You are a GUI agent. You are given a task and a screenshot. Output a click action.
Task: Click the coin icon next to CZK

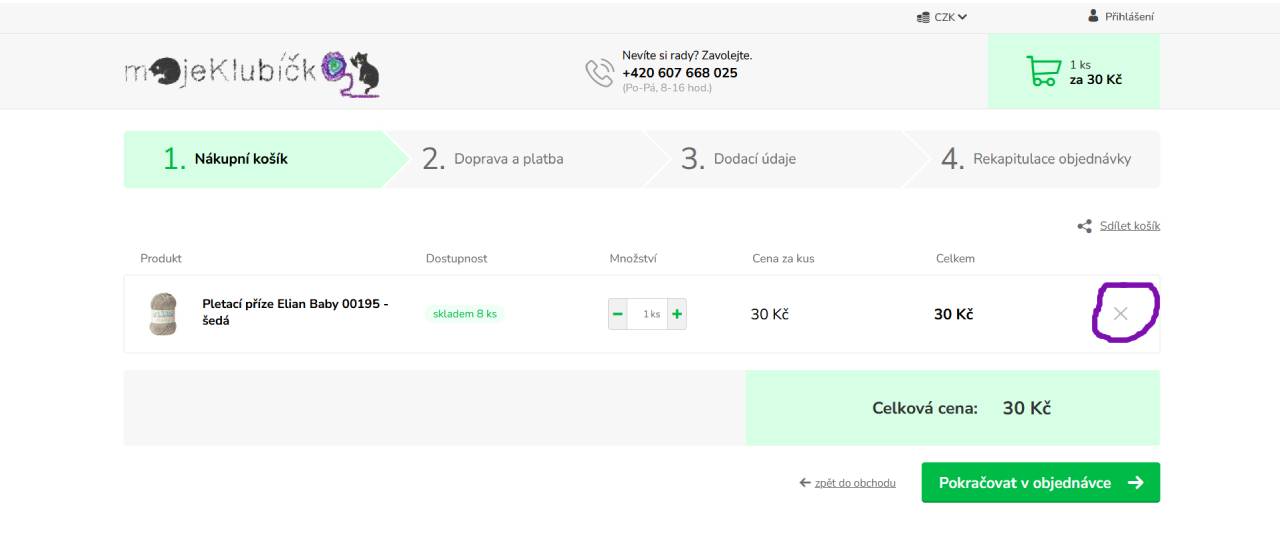923,17
